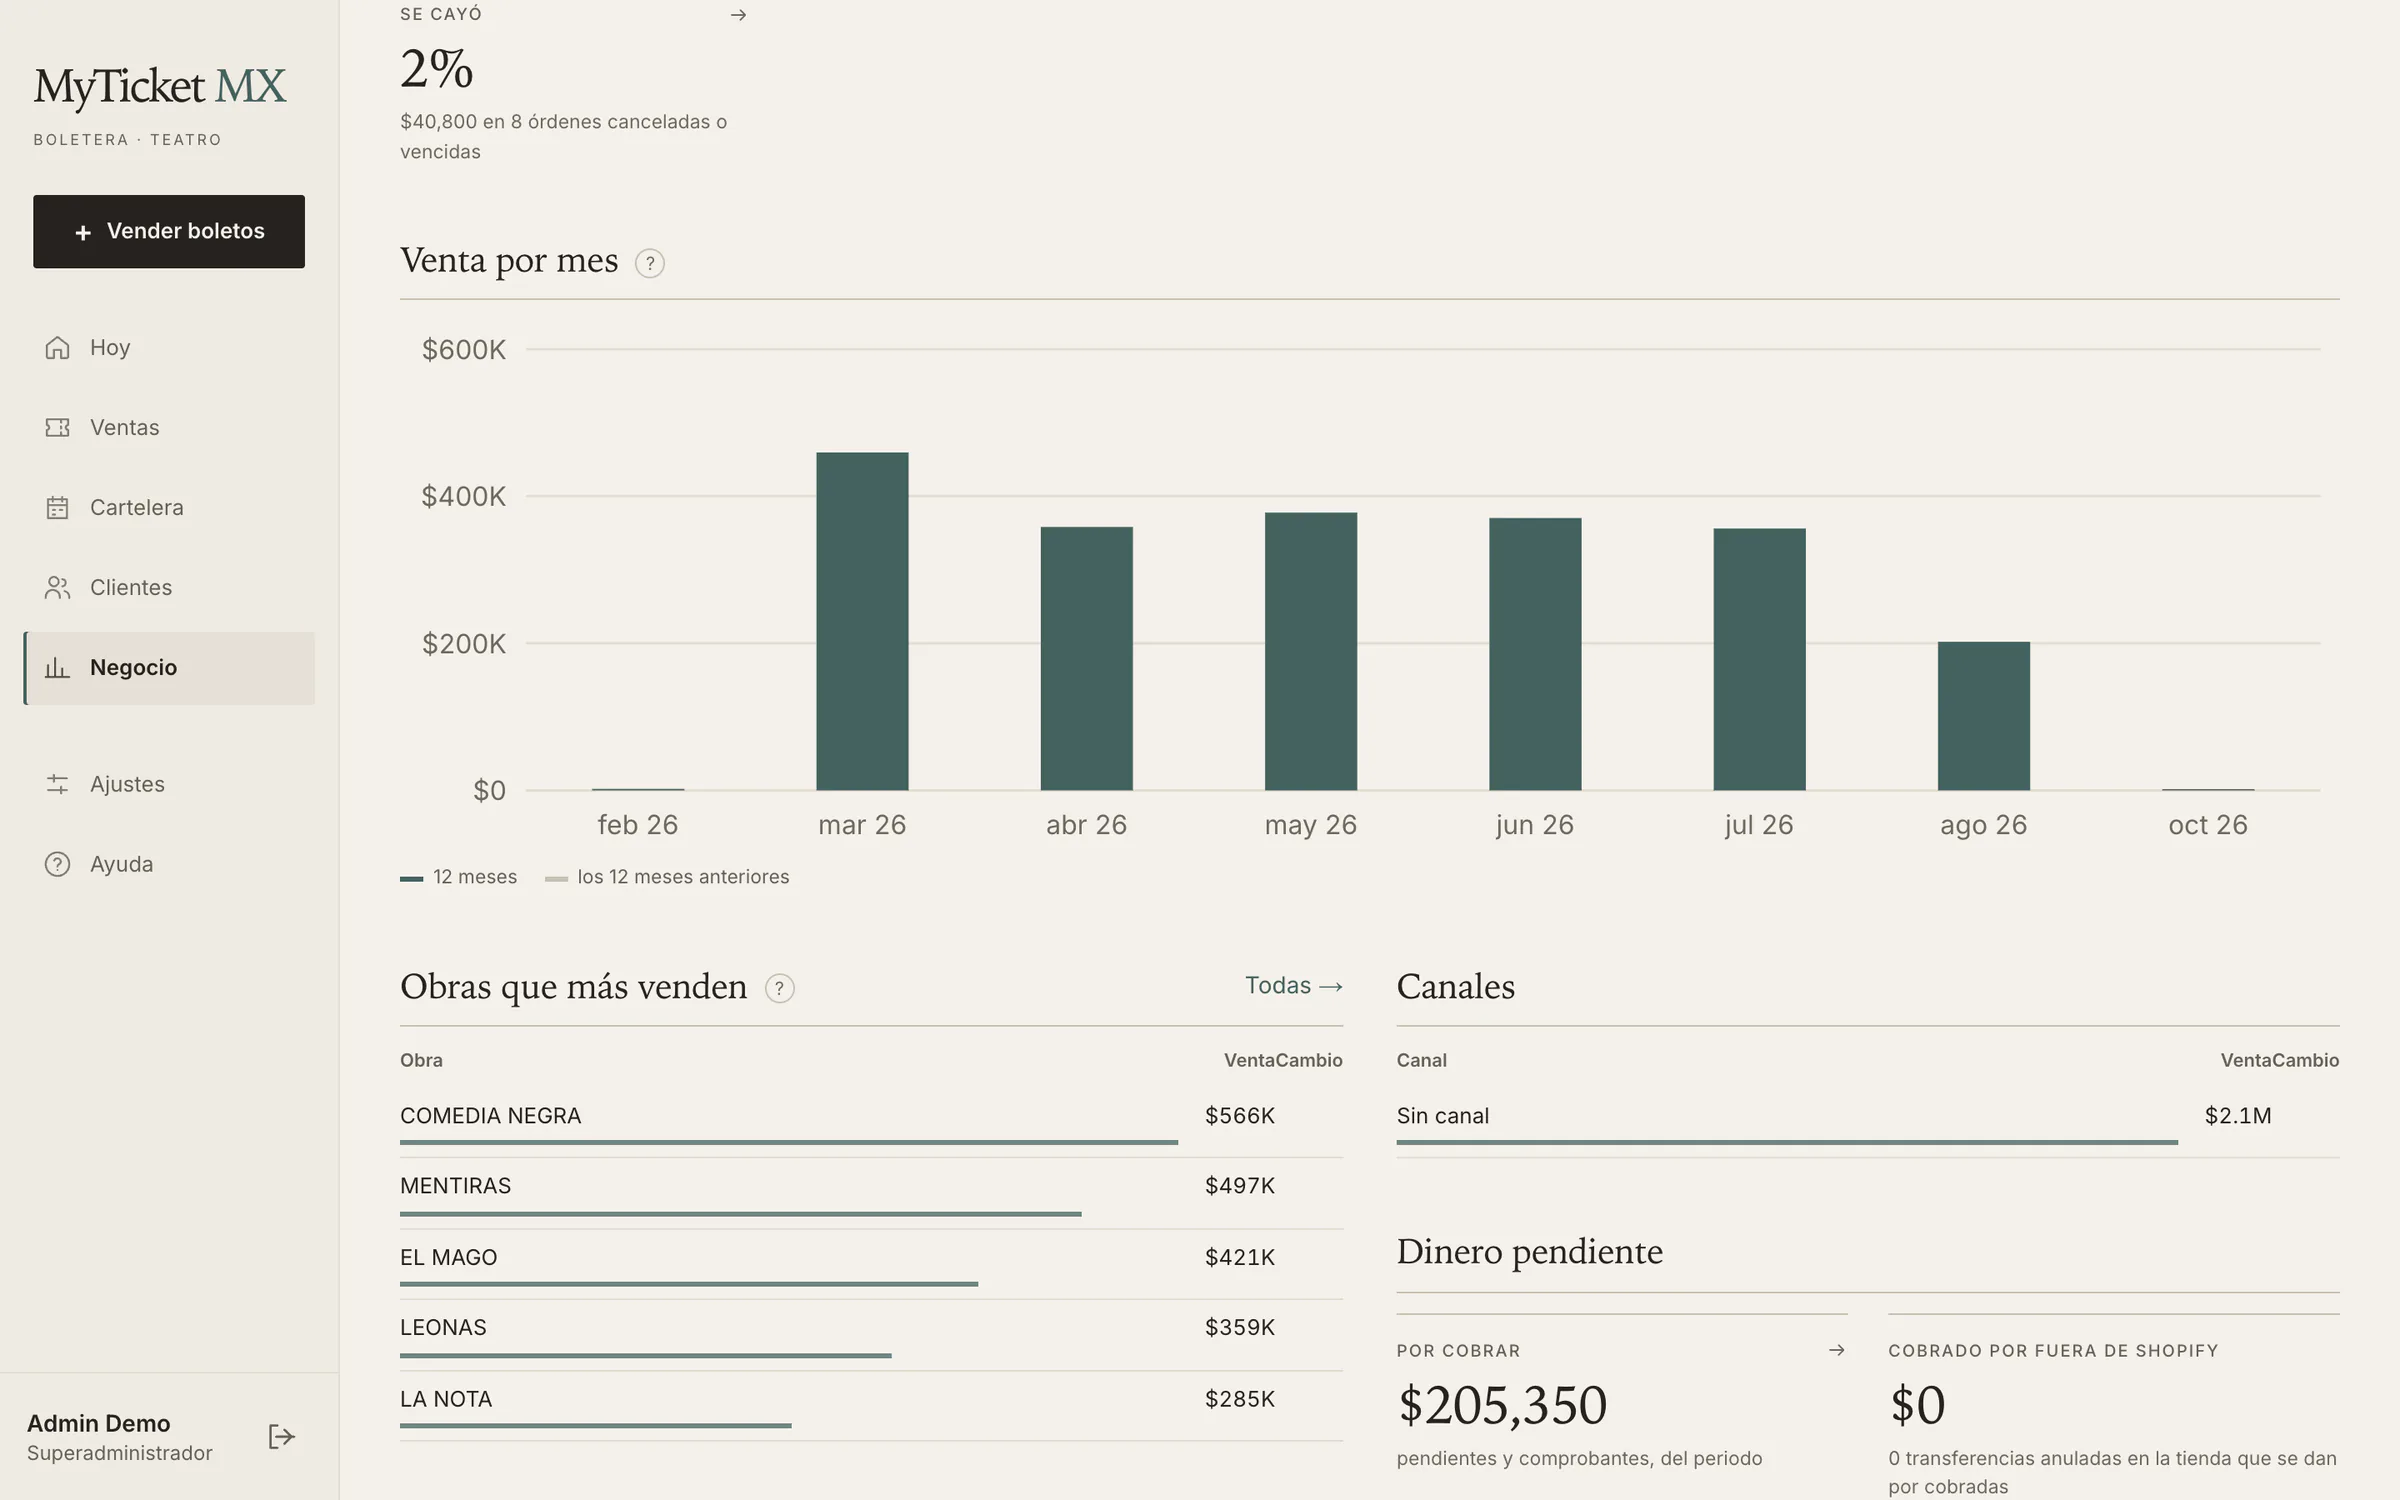This screenshot has width=2400, height=1500.
Task: Open the Ayuda help page
Action: [169, 864]
